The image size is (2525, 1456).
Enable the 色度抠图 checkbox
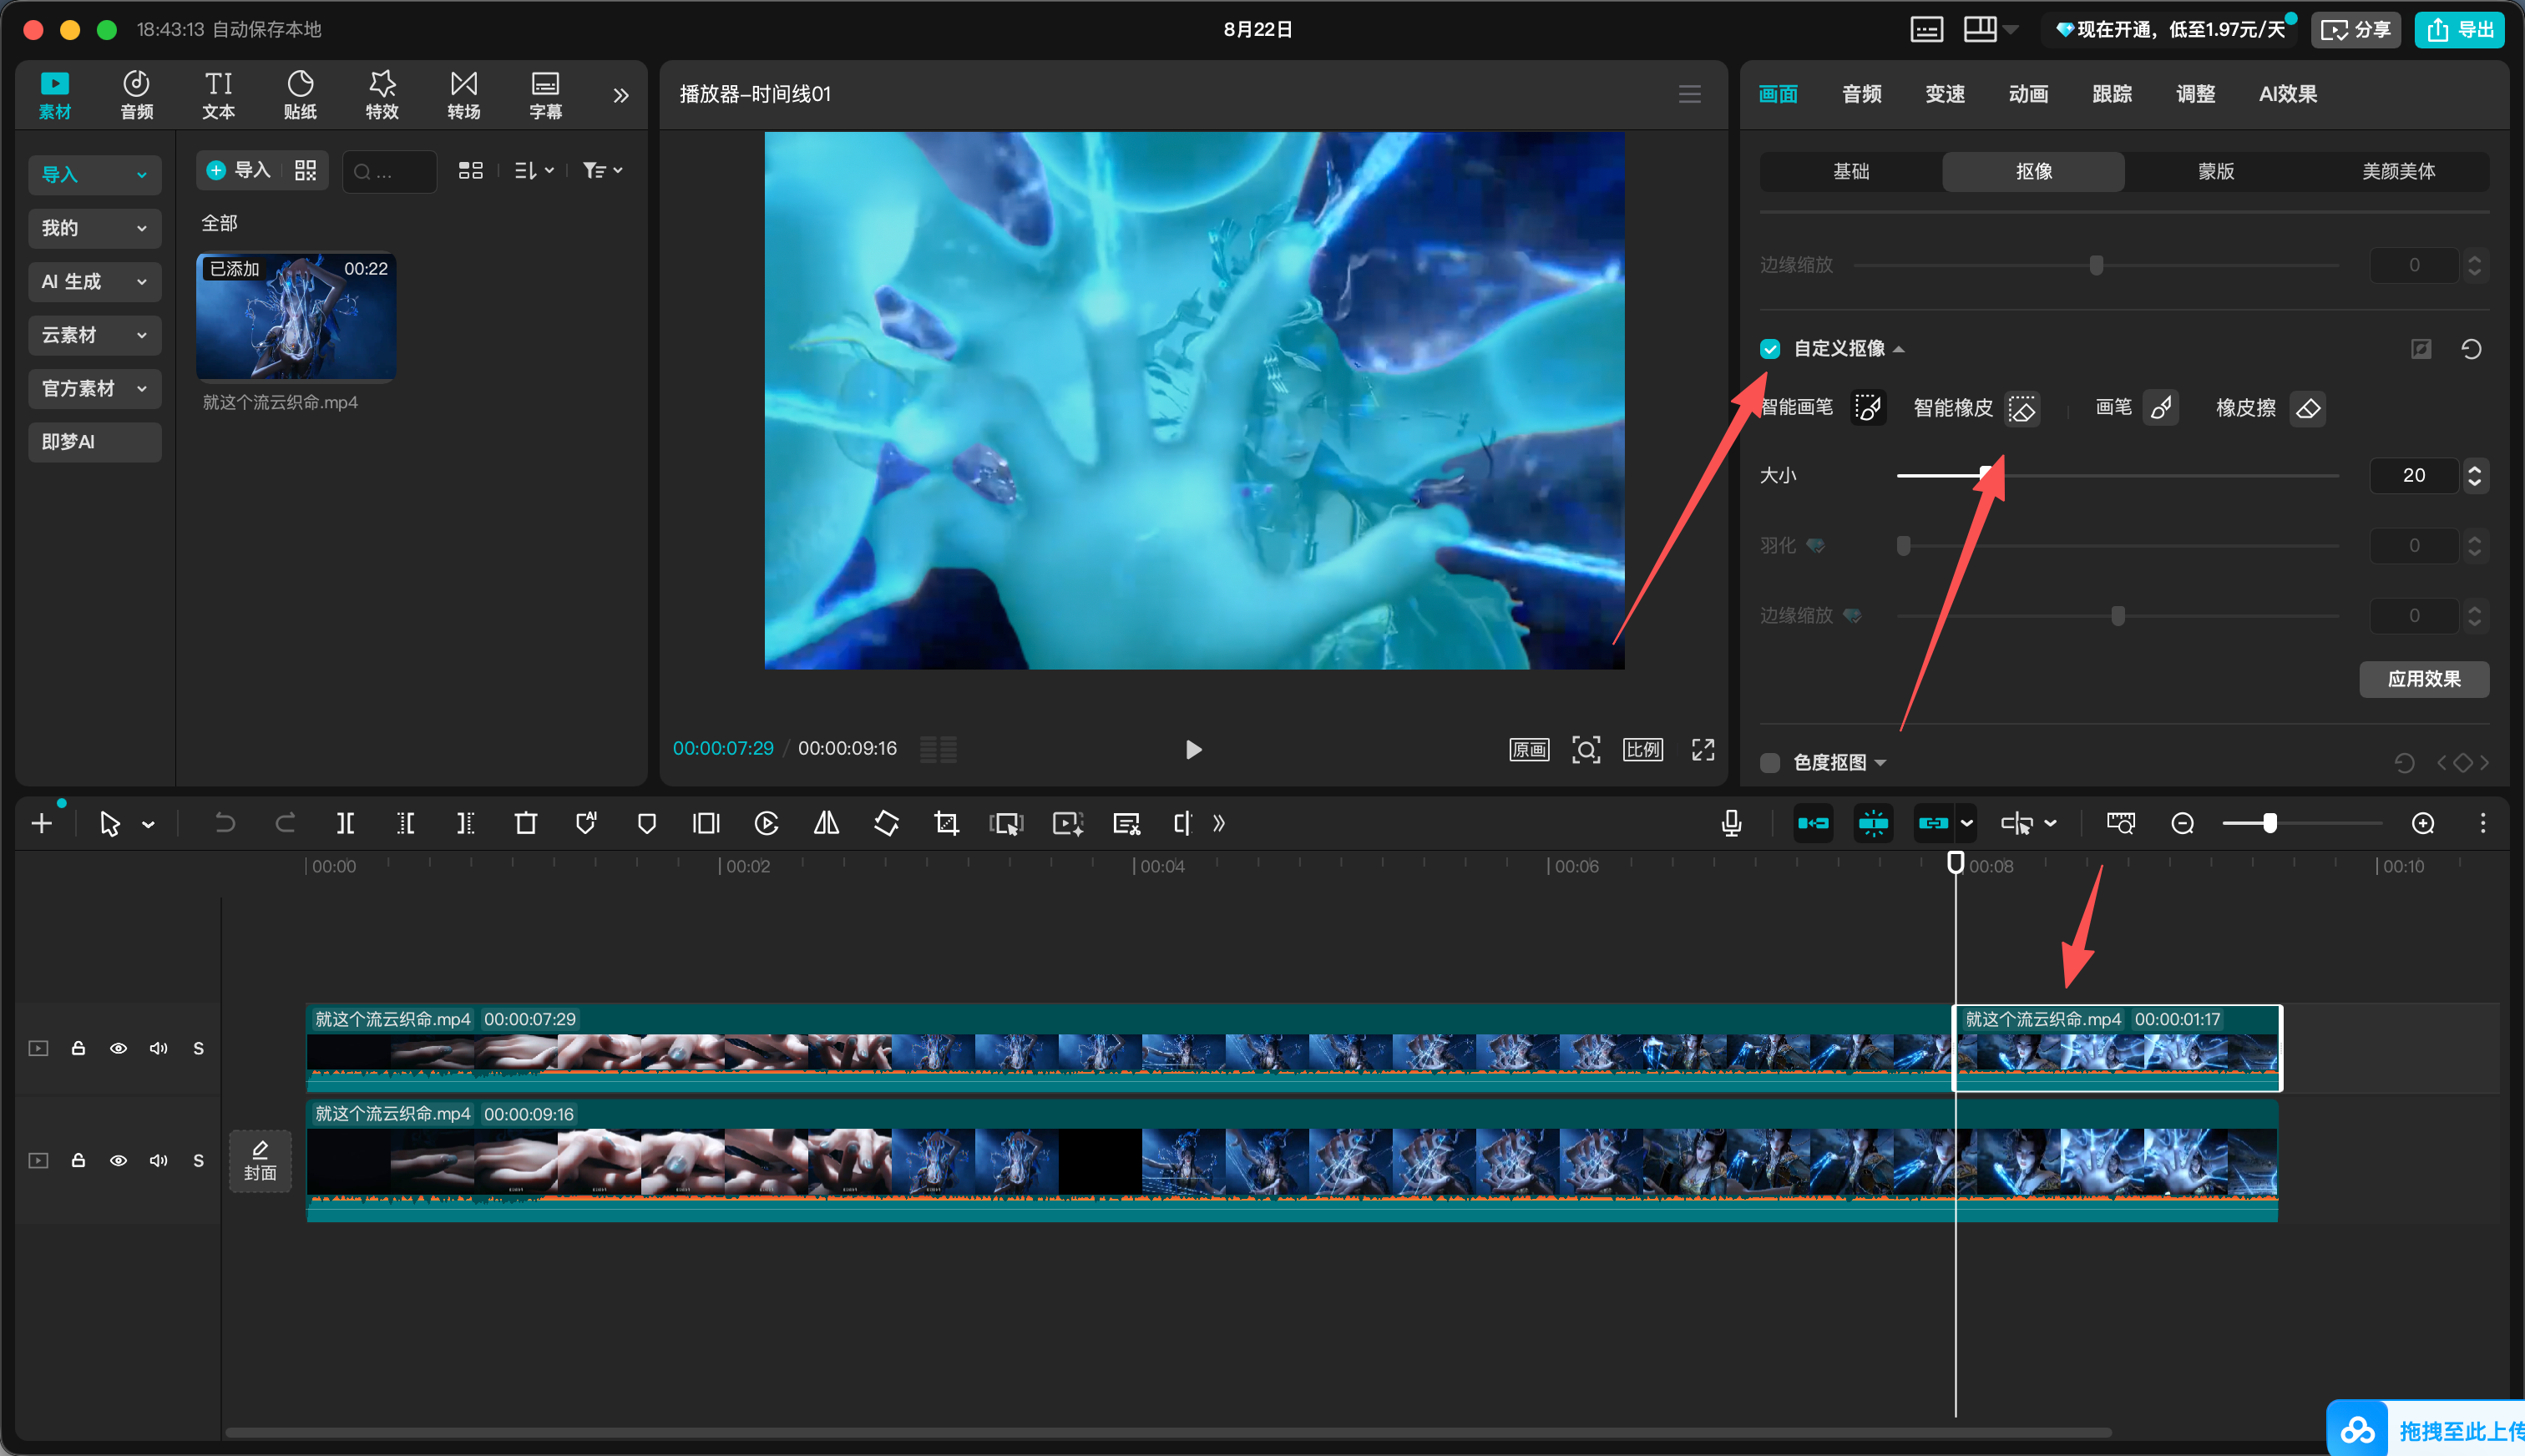pos(1769,763)
